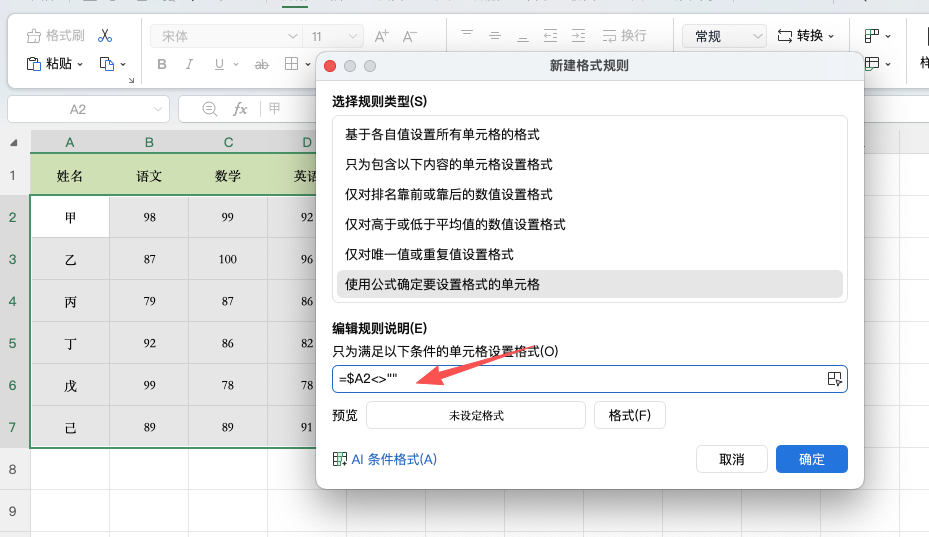Click the cell Borders icon

pos(291,63)
